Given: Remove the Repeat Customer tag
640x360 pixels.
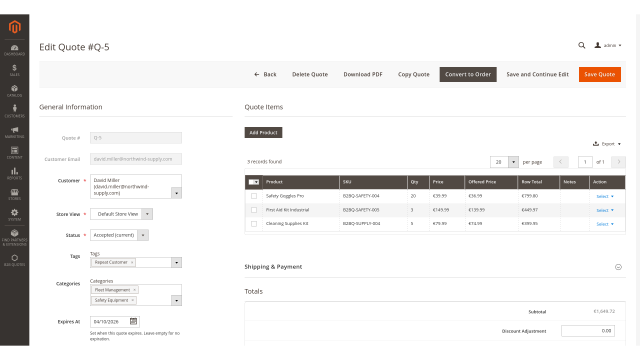Looking at the screenshot, I should click(132, 262).
